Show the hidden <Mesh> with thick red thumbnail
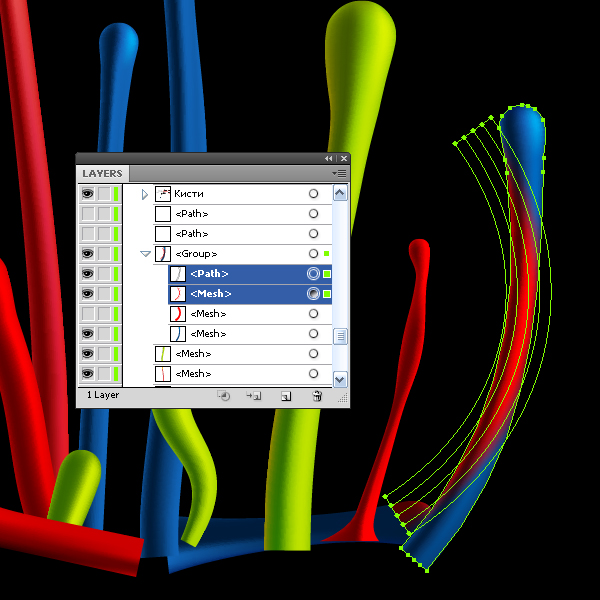Viewport: 600px width, 600px height. 88,313
